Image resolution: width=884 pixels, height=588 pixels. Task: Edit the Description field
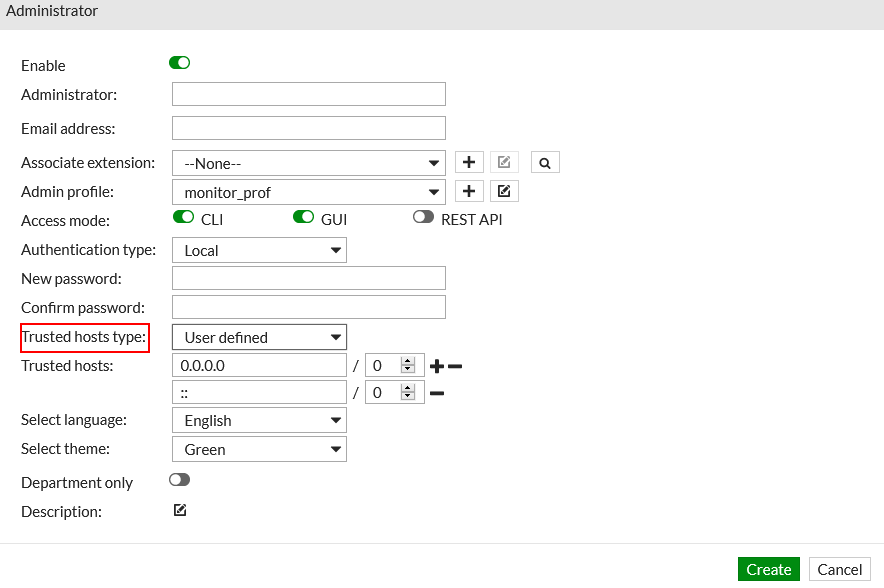(180, 511)
